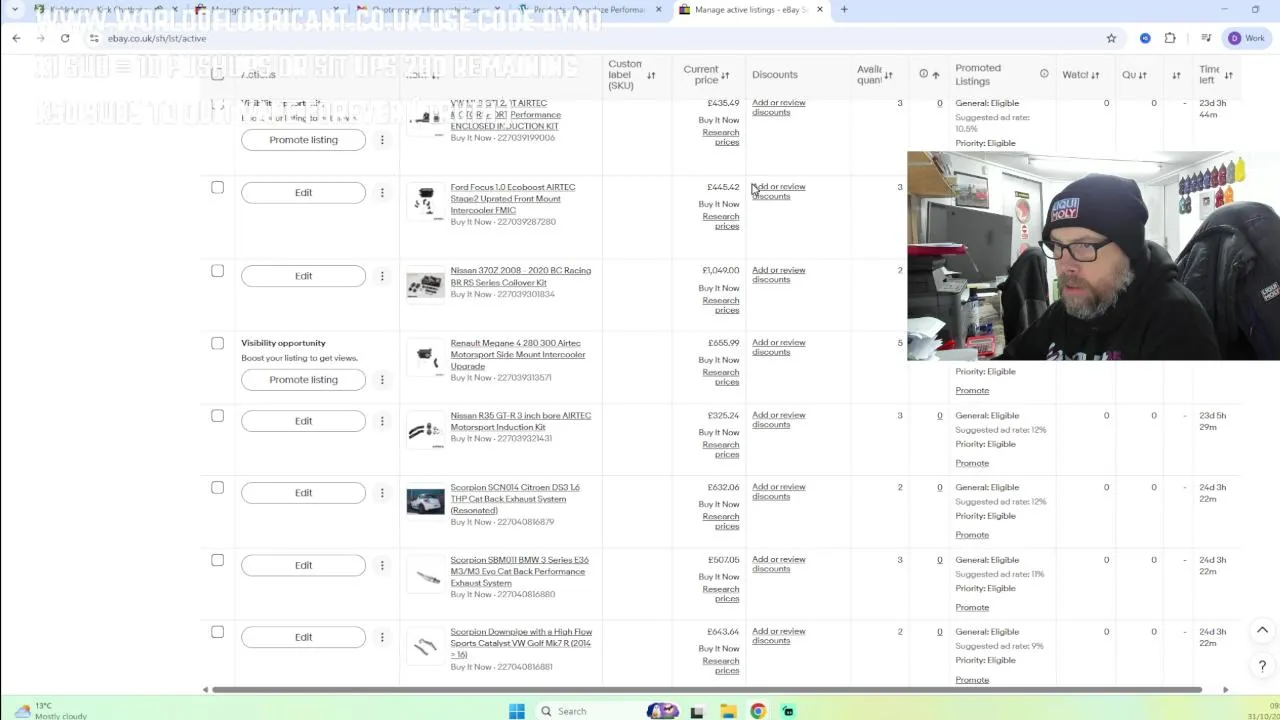The width and height of the screenshot is (1280, 720).
Task: Click the eBay URL address bar
Action: click(600, 38)
